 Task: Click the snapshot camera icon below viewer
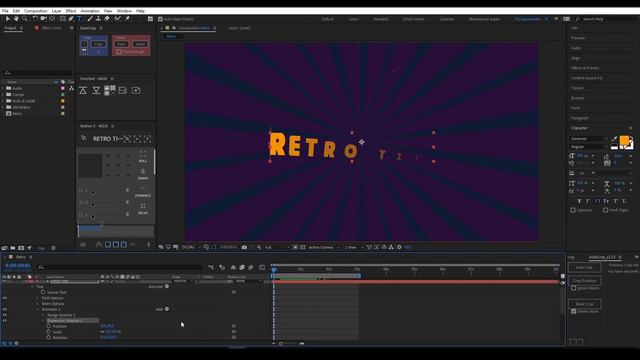point(244,247)
